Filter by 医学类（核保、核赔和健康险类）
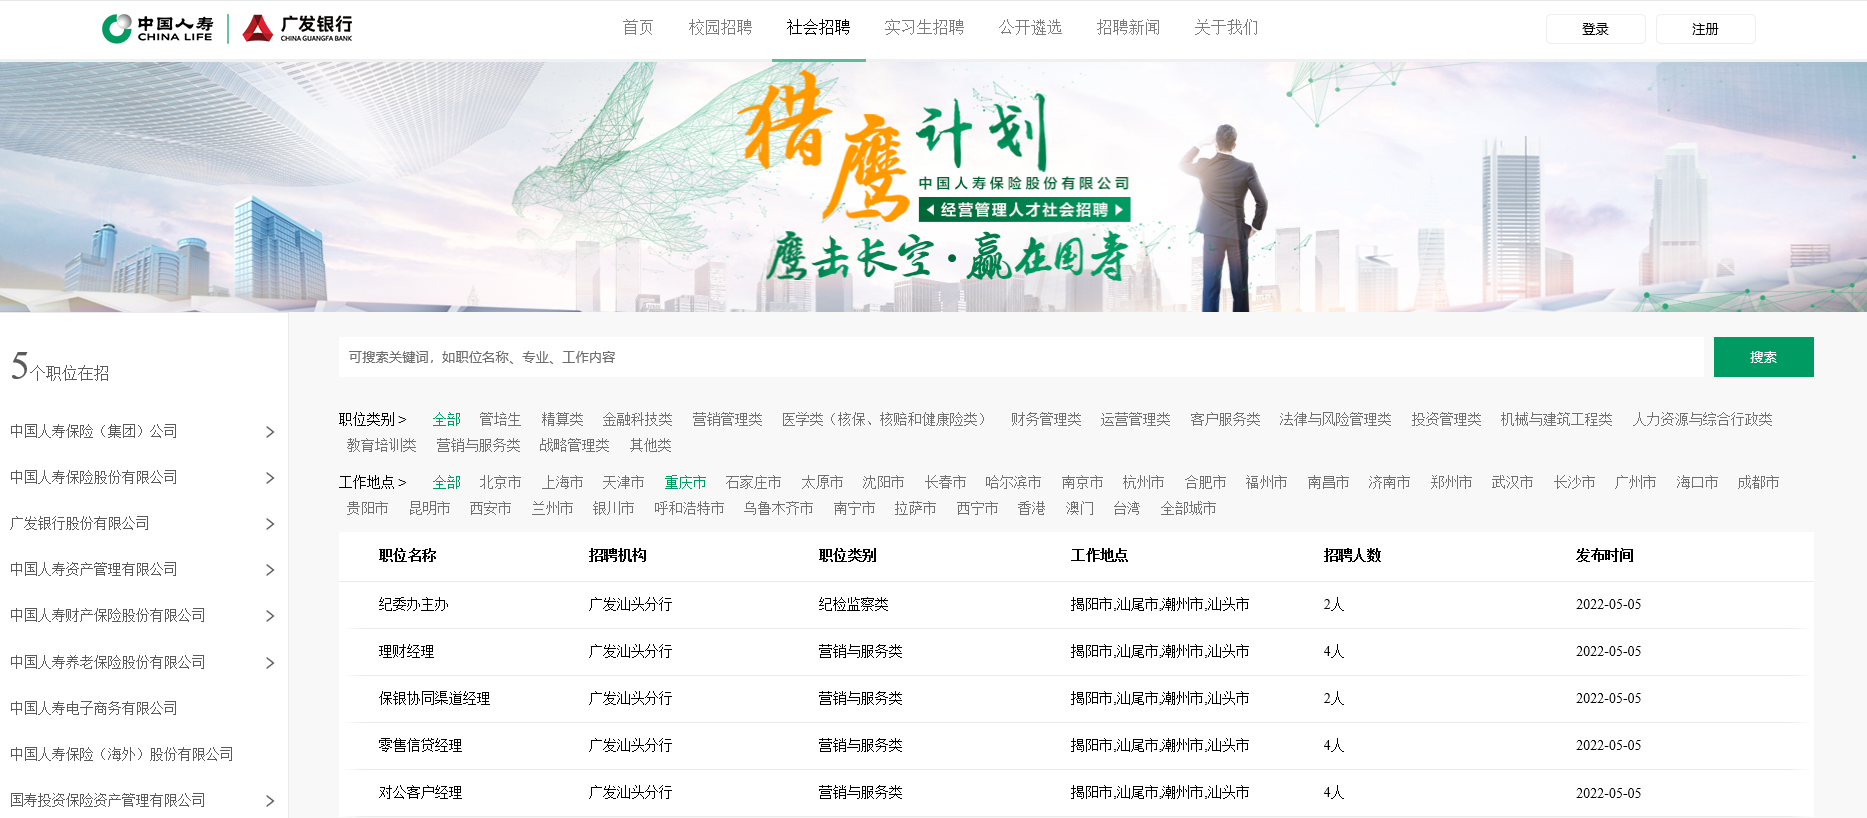Screen dimensions: 1867x818 [x=887, y=419]
